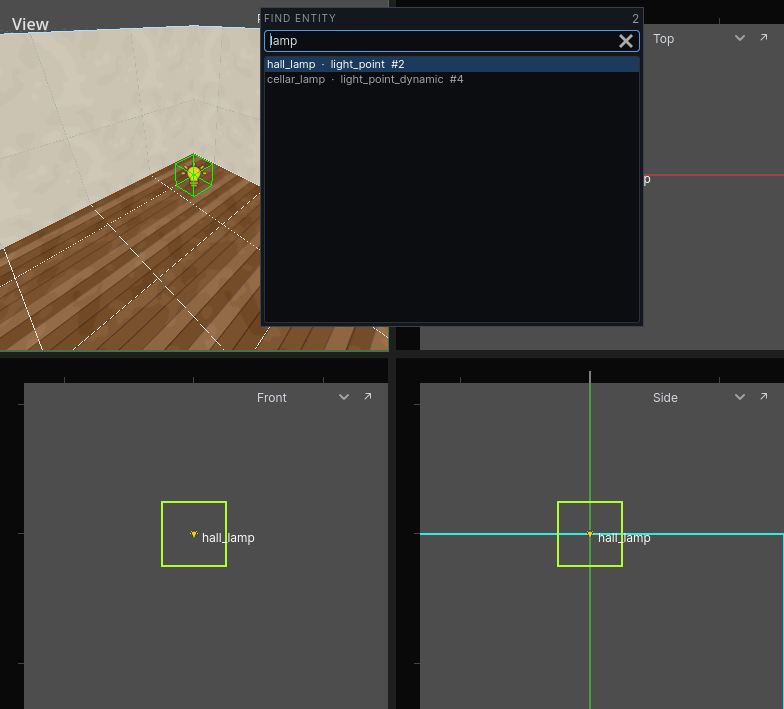The image size is (784, 709).
Task: Select the light bulb entity in 3D view
Action: [x=194, y=175]
